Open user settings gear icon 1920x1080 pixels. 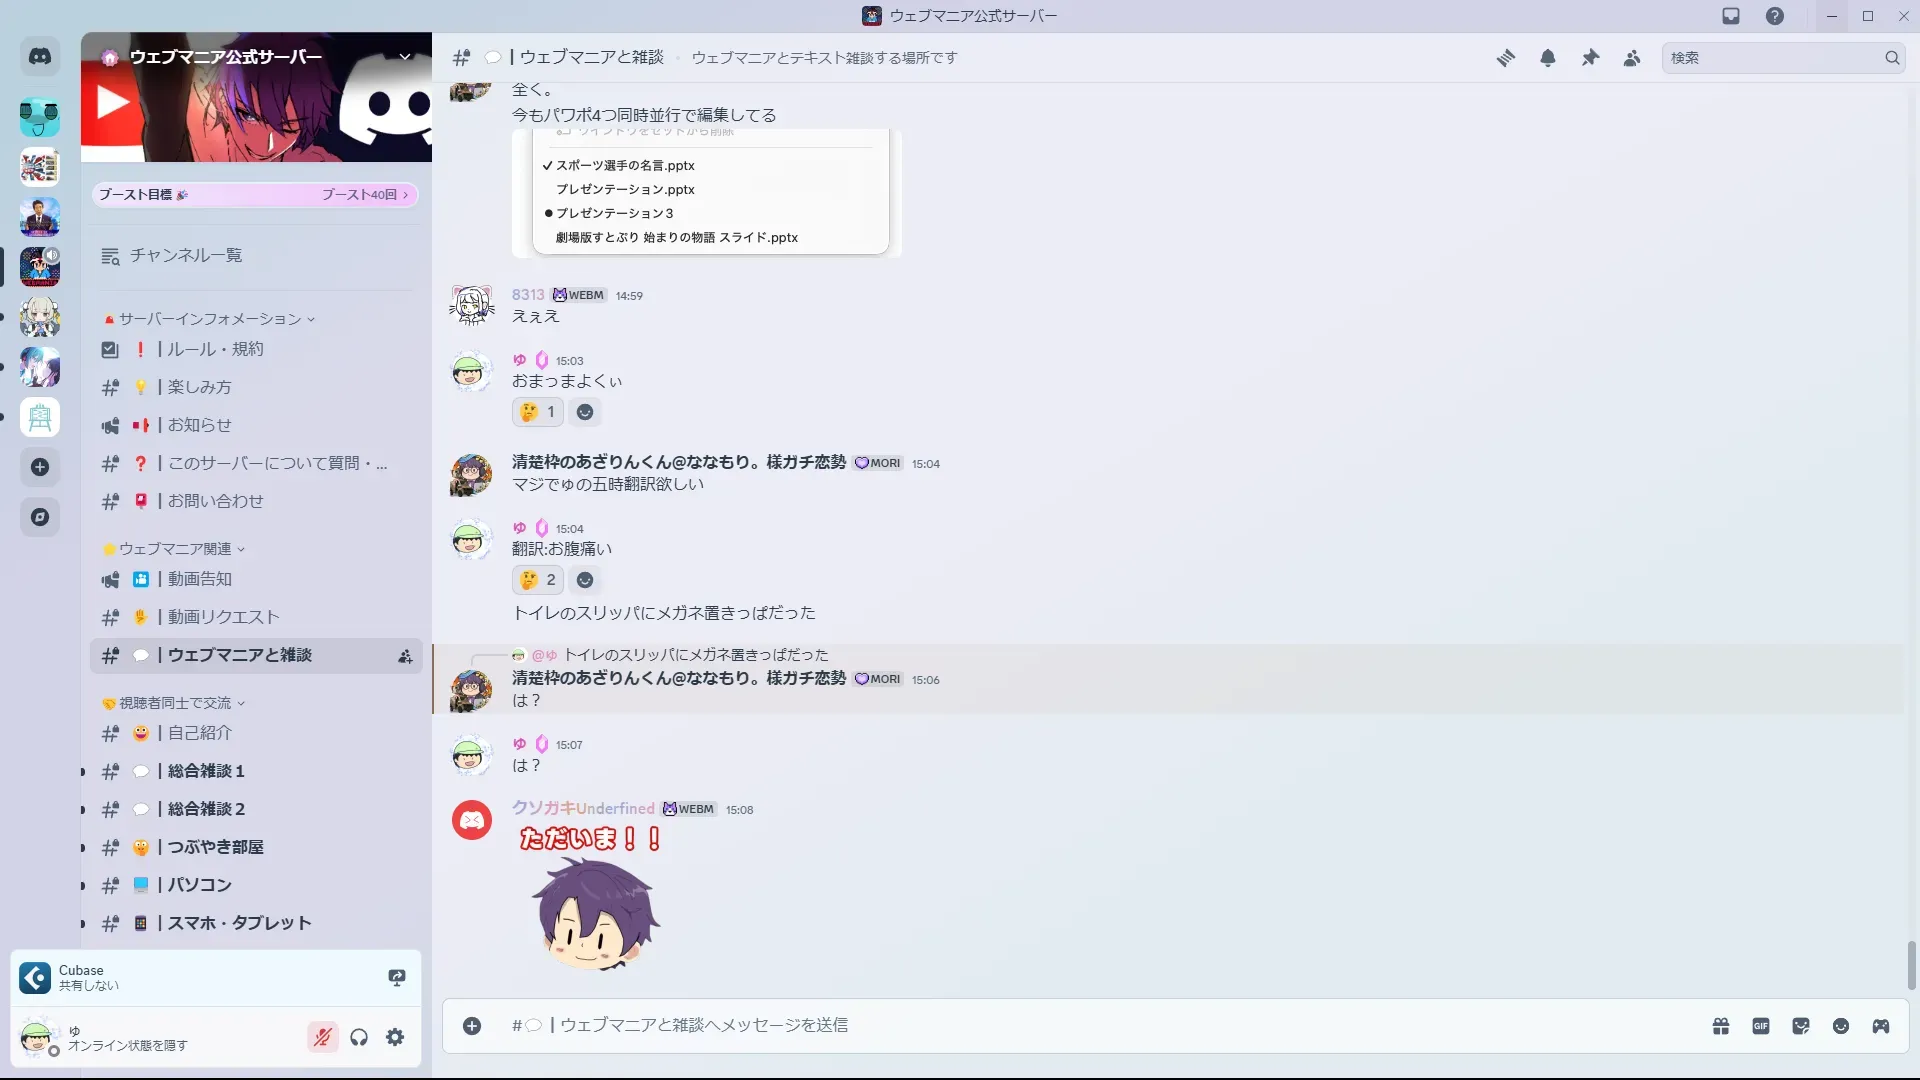tap(395, 1037)
